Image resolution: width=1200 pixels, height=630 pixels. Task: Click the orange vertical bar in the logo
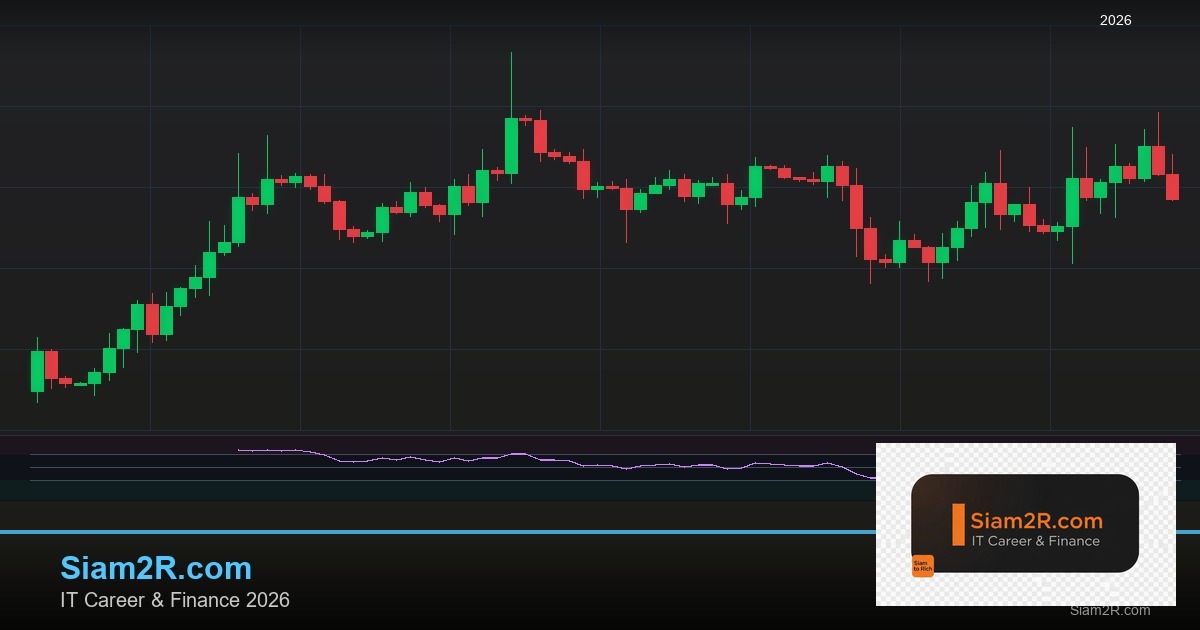[958, 525]
